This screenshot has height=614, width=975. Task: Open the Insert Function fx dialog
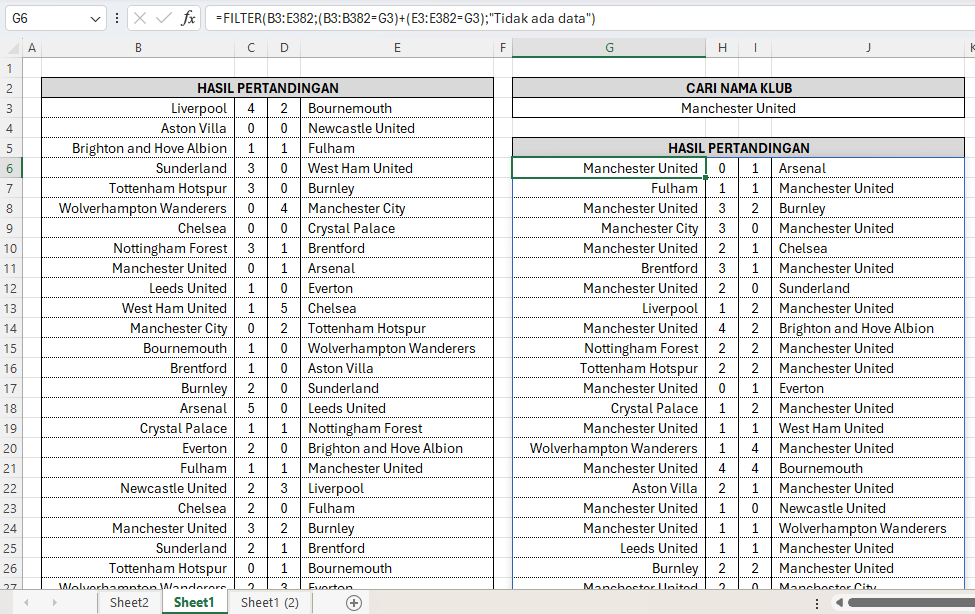[188, 19]
